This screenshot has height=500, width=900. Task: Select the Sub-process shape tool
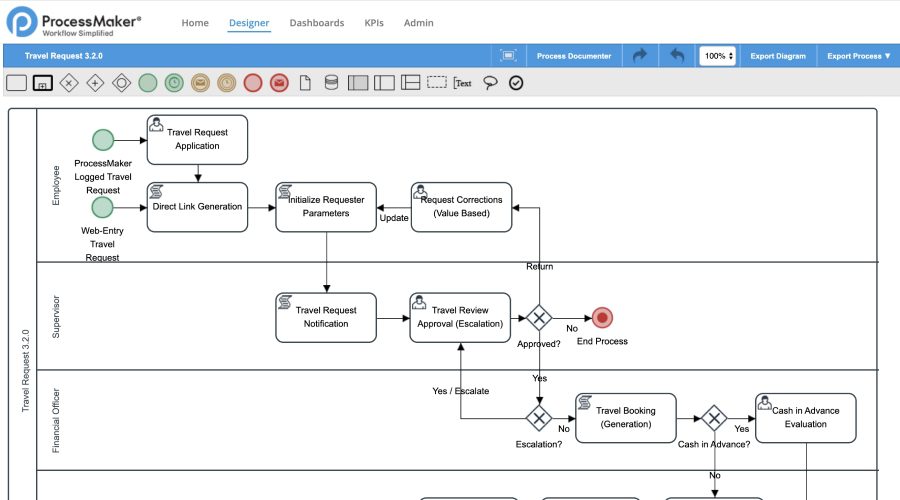click(x=43, y=83)
